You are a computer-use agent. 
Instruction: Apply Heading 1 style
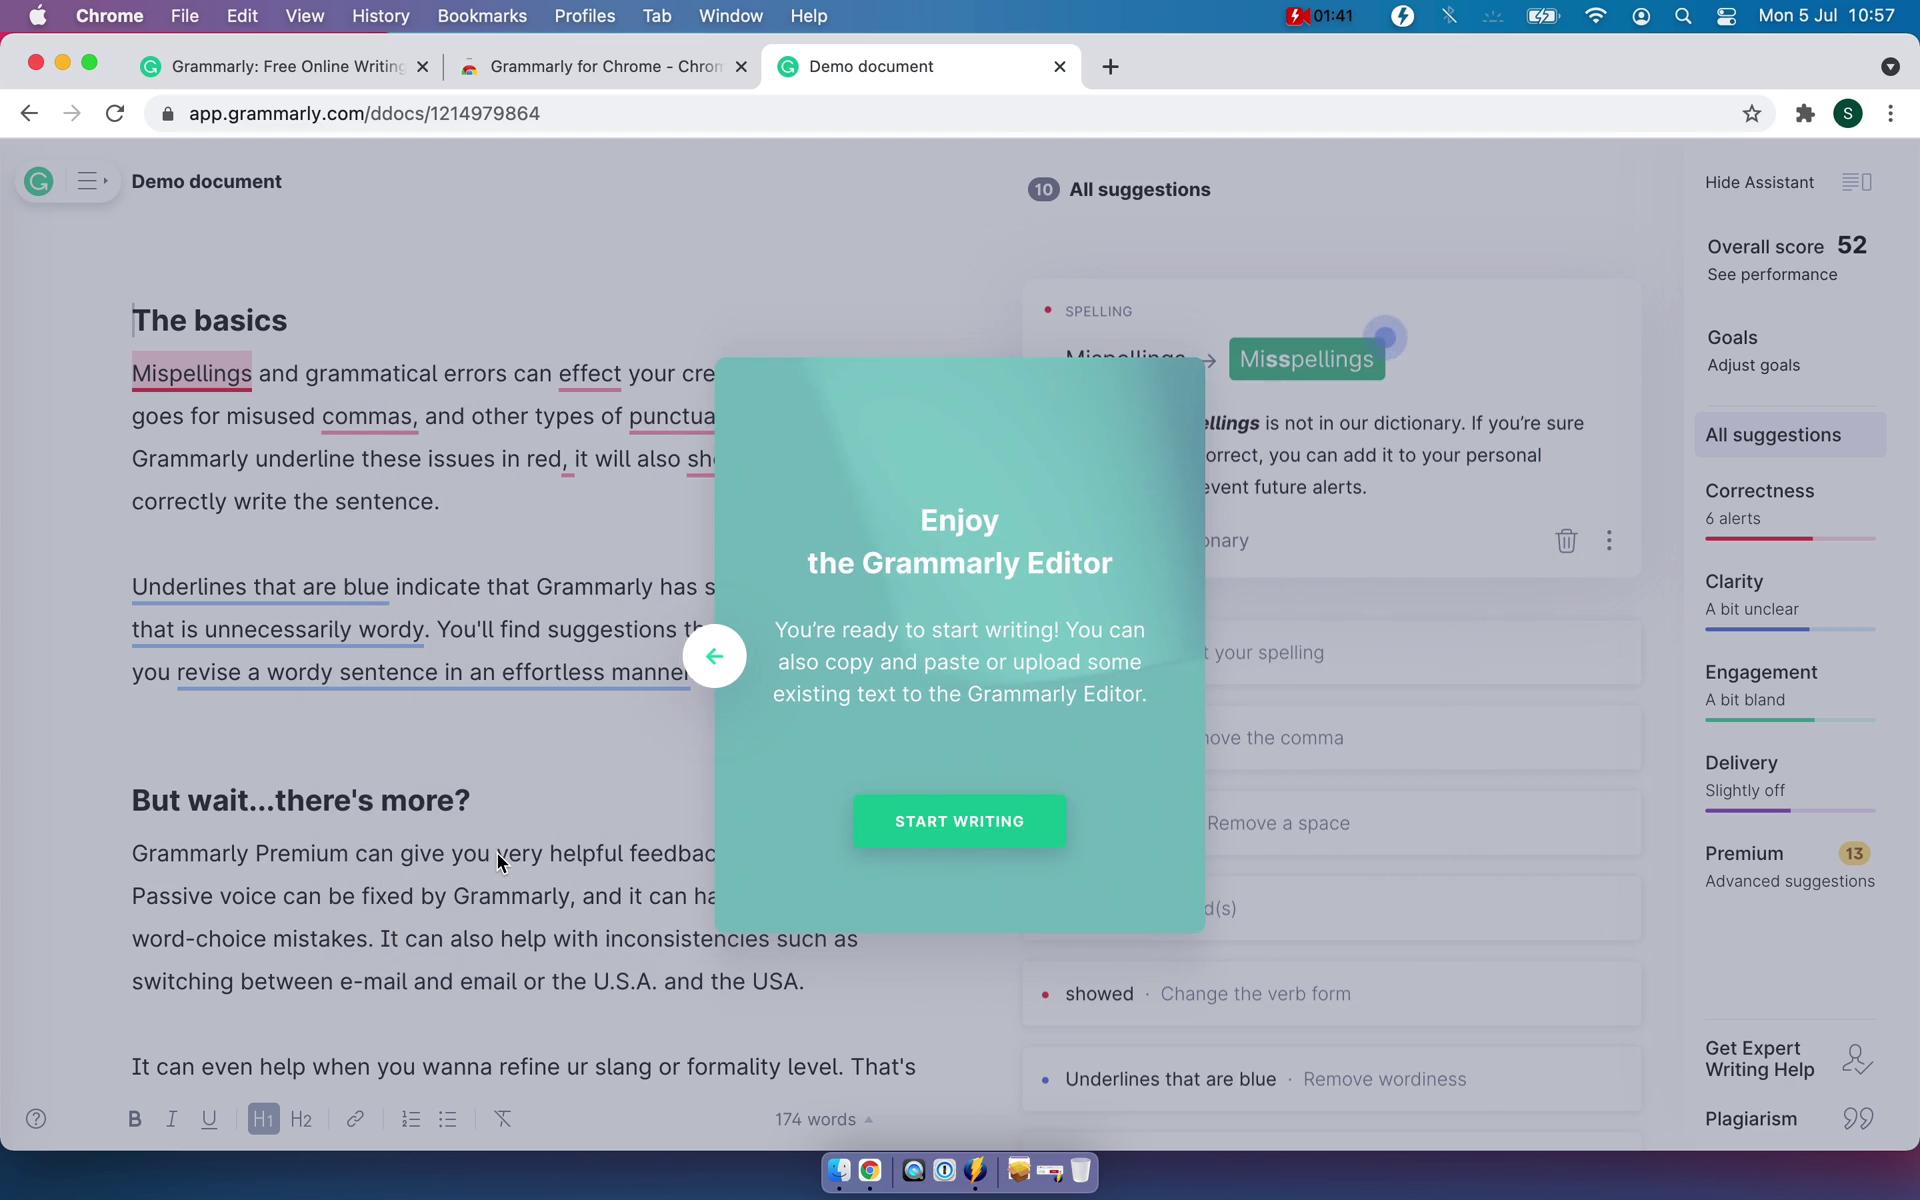(263, 1119)
